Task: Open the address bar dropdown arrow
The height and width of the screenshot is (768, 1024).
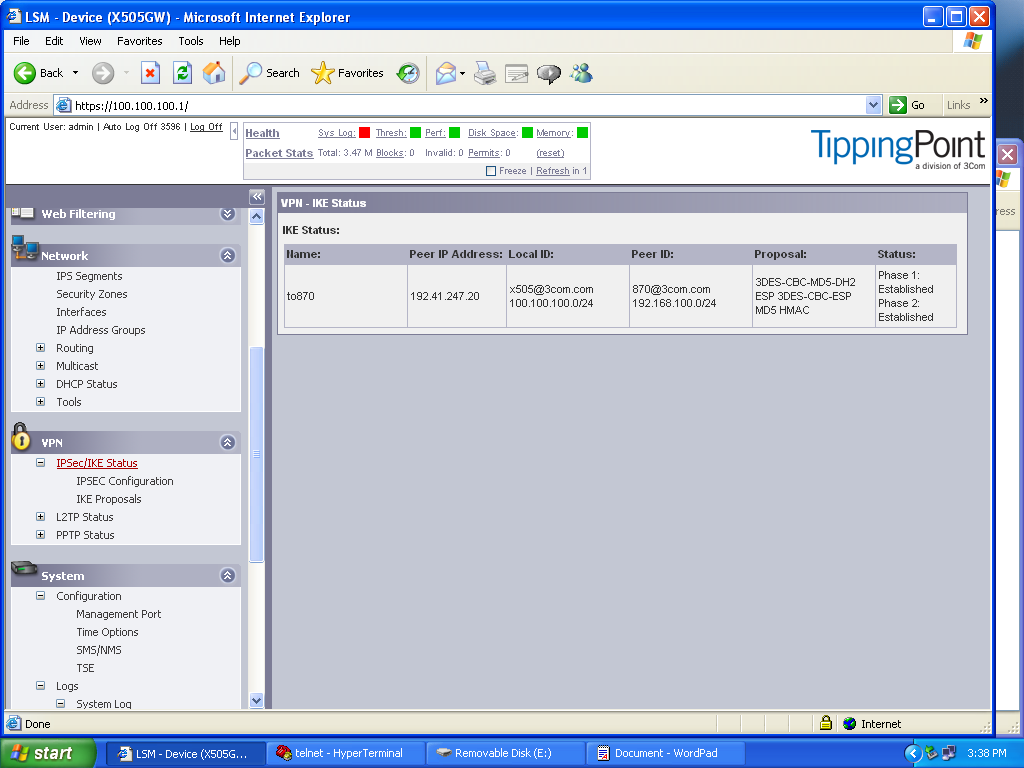Action: (873, 105)
